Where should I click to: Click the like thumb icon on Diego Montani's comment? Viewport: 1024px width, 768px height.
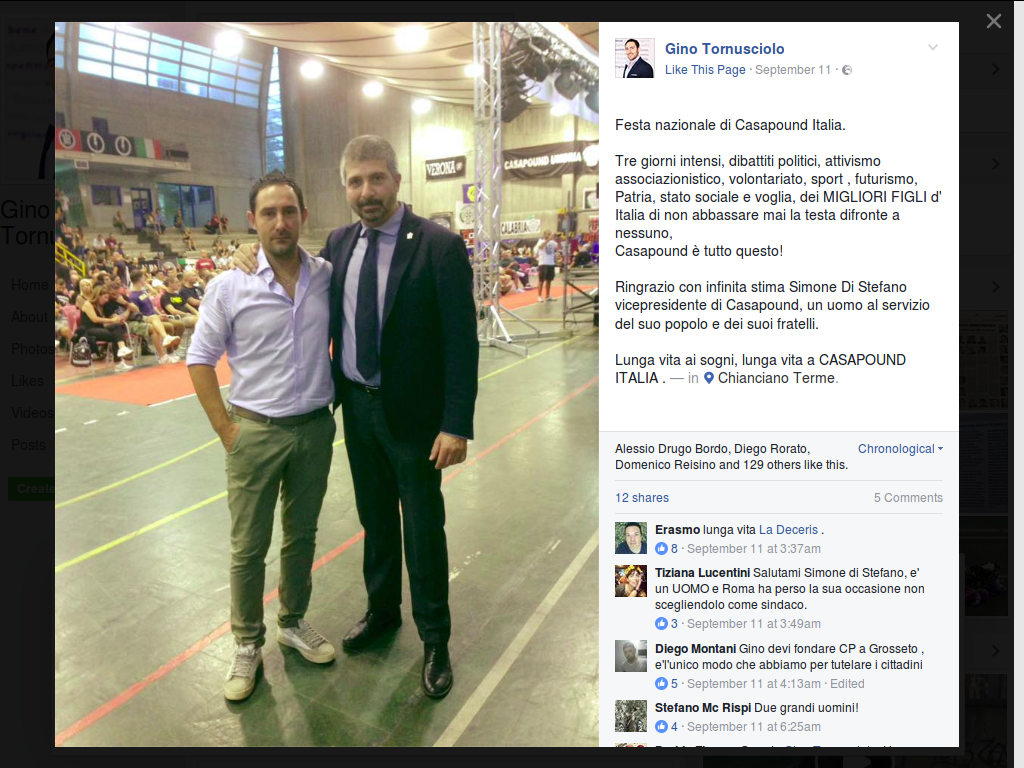[661, 684]
